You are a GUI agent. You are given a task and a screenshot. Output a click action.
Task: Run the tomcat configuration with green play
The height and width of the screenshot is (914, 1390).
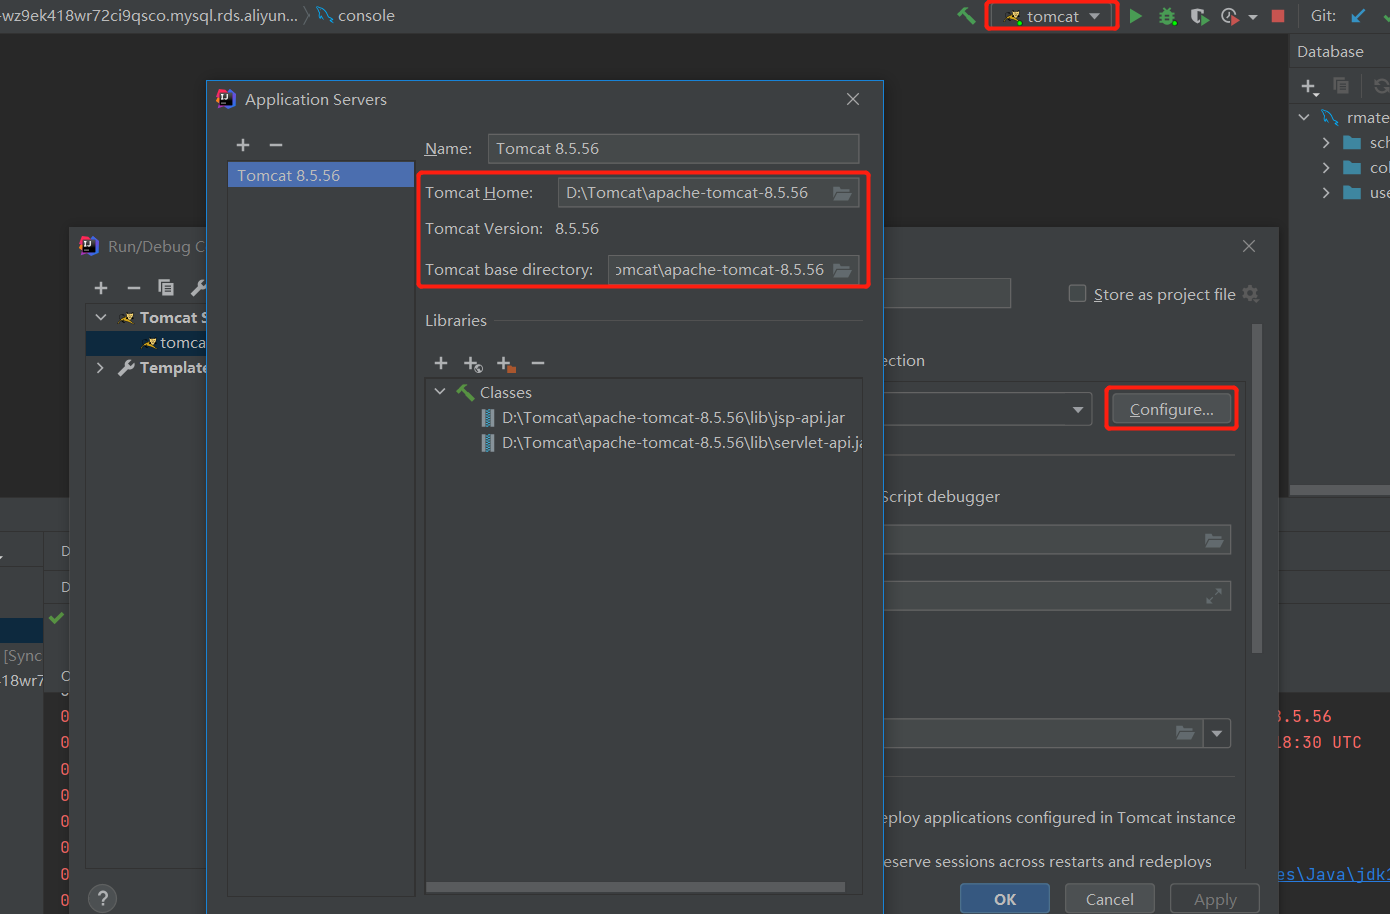1136,16
